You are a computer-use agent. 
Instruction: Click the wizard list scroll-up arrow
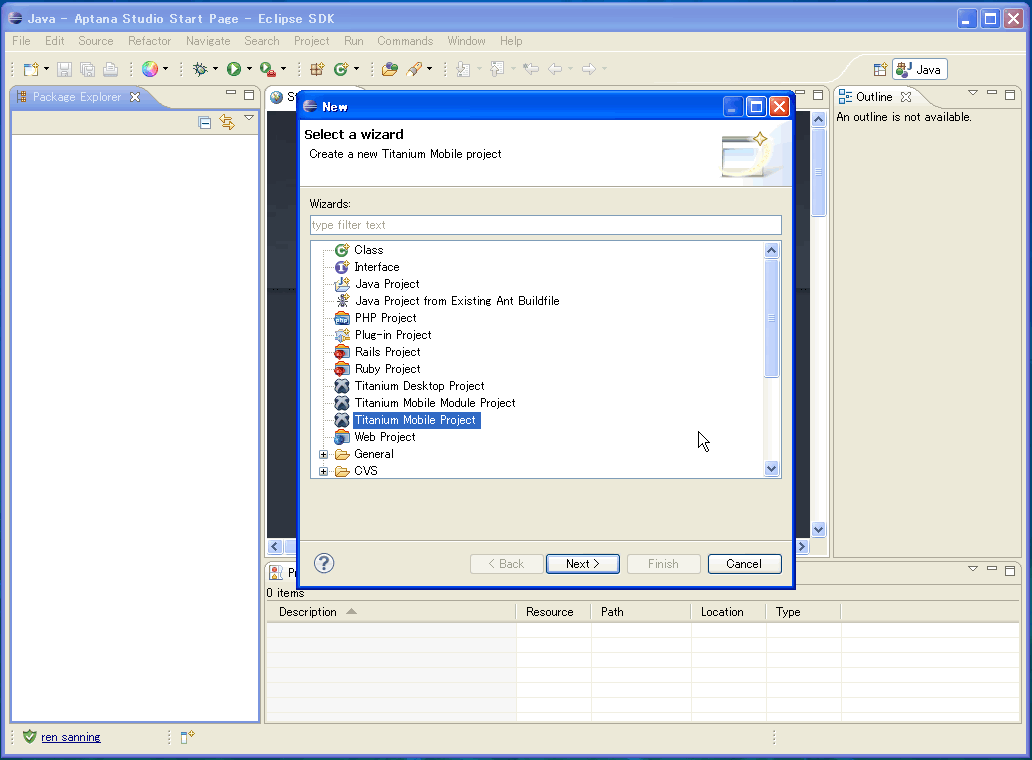[772, 250]
